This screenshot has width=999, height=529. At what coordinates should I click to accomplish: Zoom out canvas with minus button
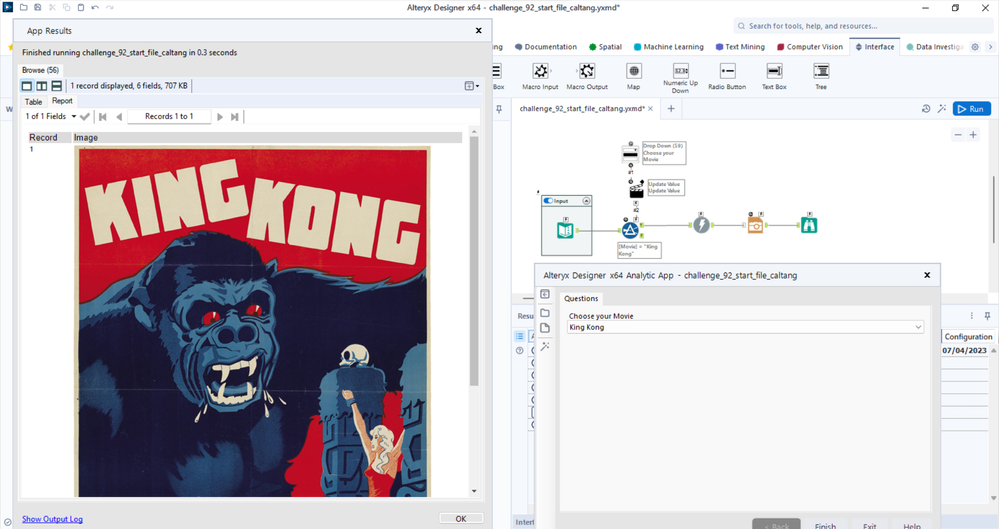click(958, 134)
